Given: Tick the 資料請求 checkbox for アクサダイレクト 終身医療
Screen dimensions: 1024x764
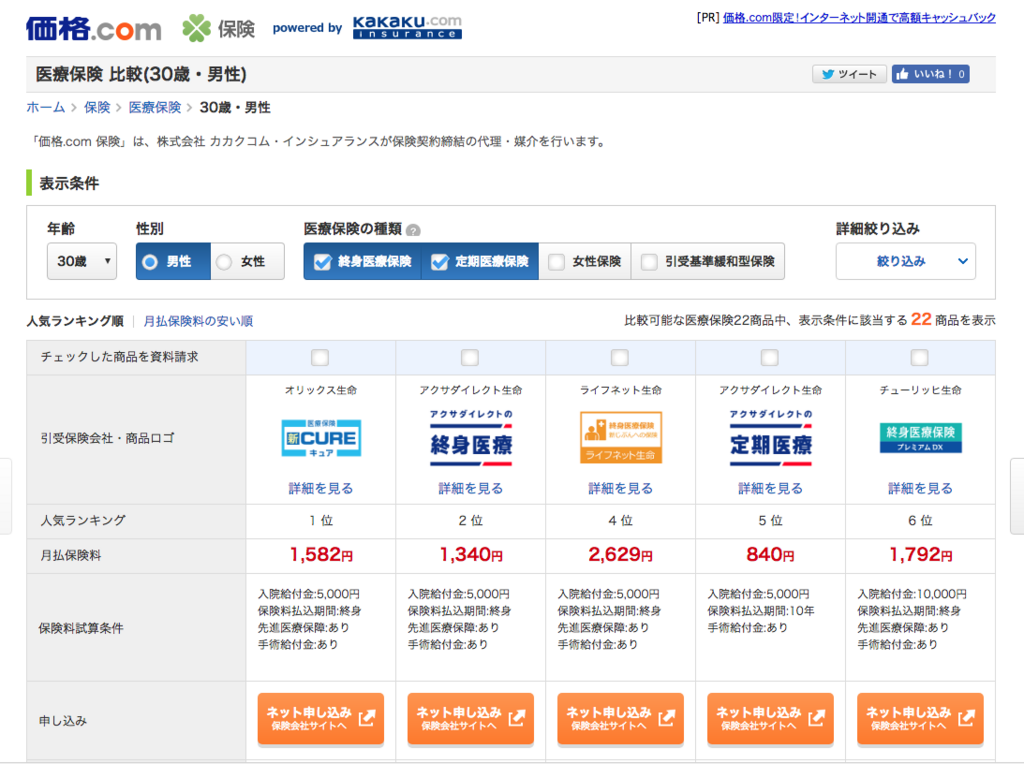Looking at the screenshot, I should pos(470,357).
